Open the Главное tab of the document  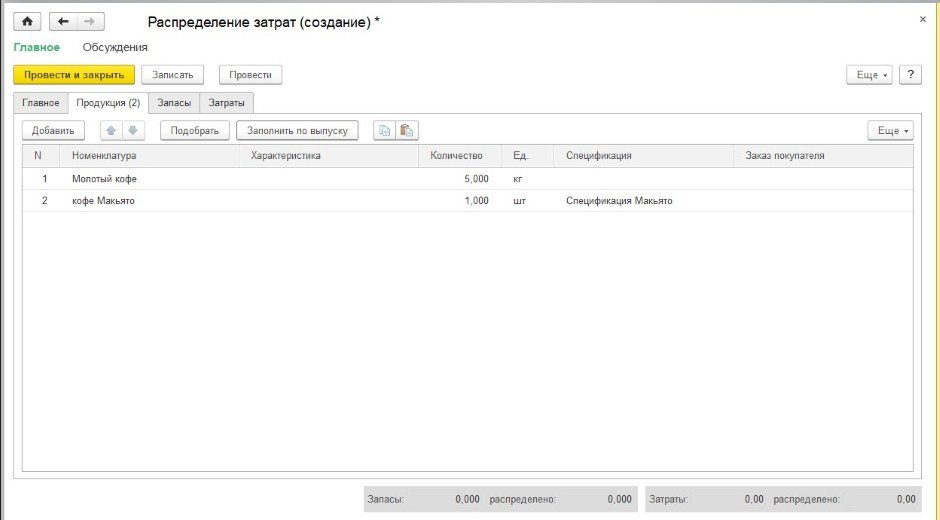[41, 103]
